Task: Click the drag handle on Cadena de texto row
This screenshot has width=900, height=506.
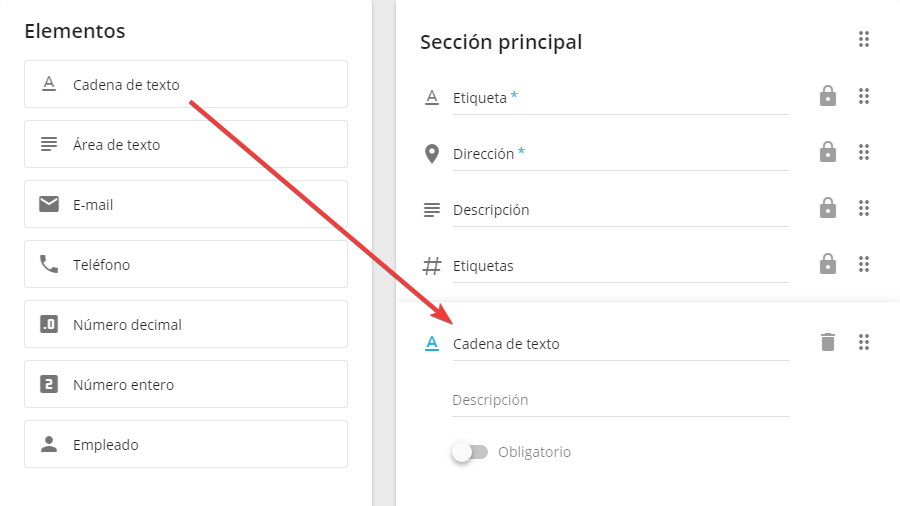Action: [864, 342]
